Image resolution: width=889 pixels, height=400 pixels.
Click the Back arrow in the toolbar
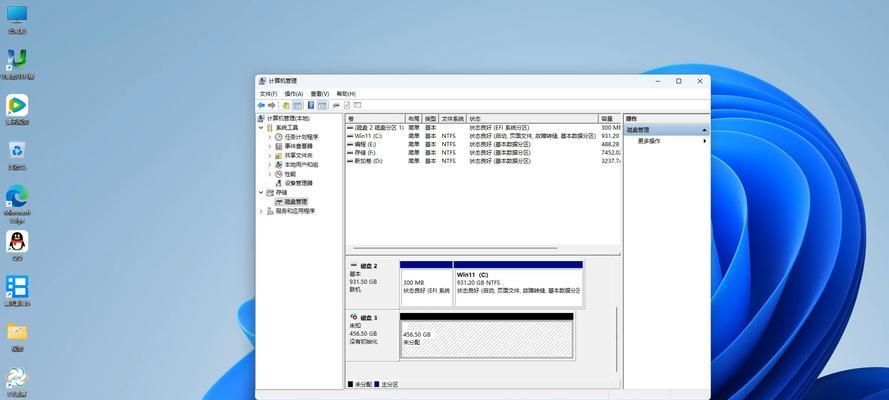coord(261,105)
